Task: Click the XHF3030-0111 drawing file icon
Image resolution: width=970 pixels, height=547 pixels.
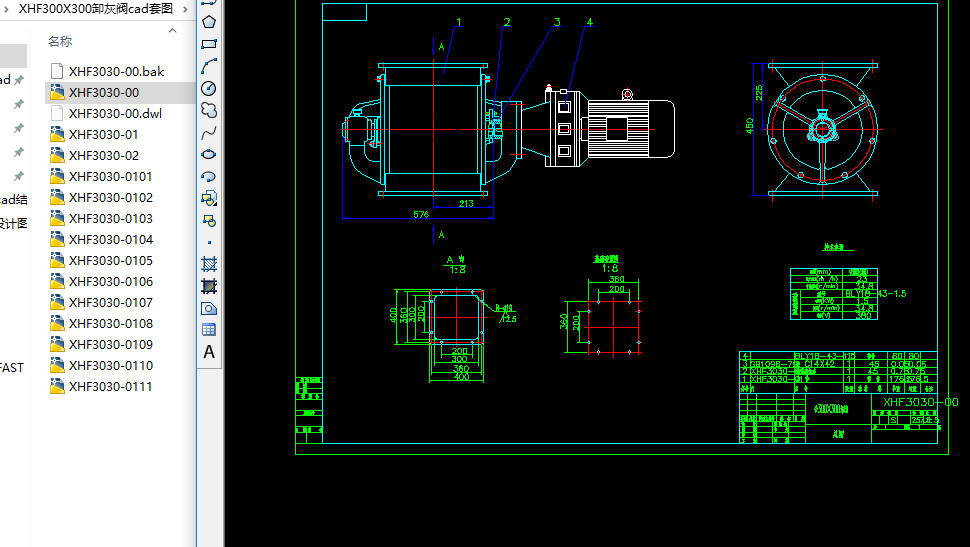Action: 57,386
